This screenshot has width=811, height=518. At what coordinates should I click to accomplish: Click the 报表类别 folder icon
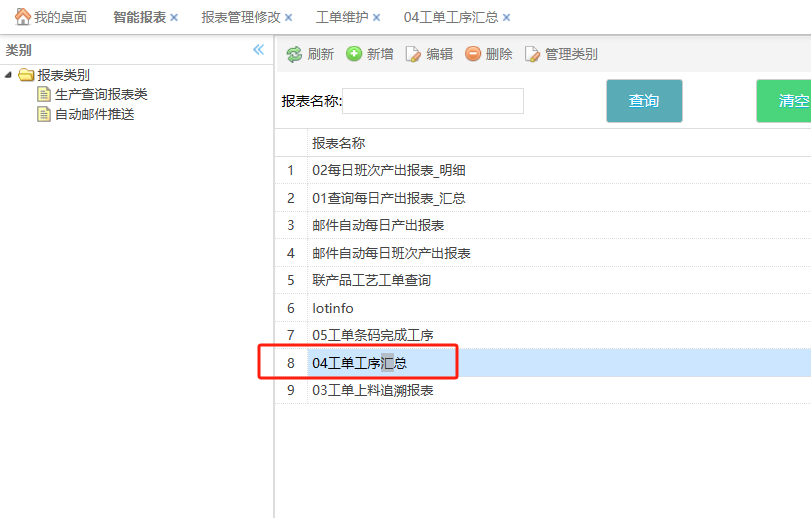(26, 75)
